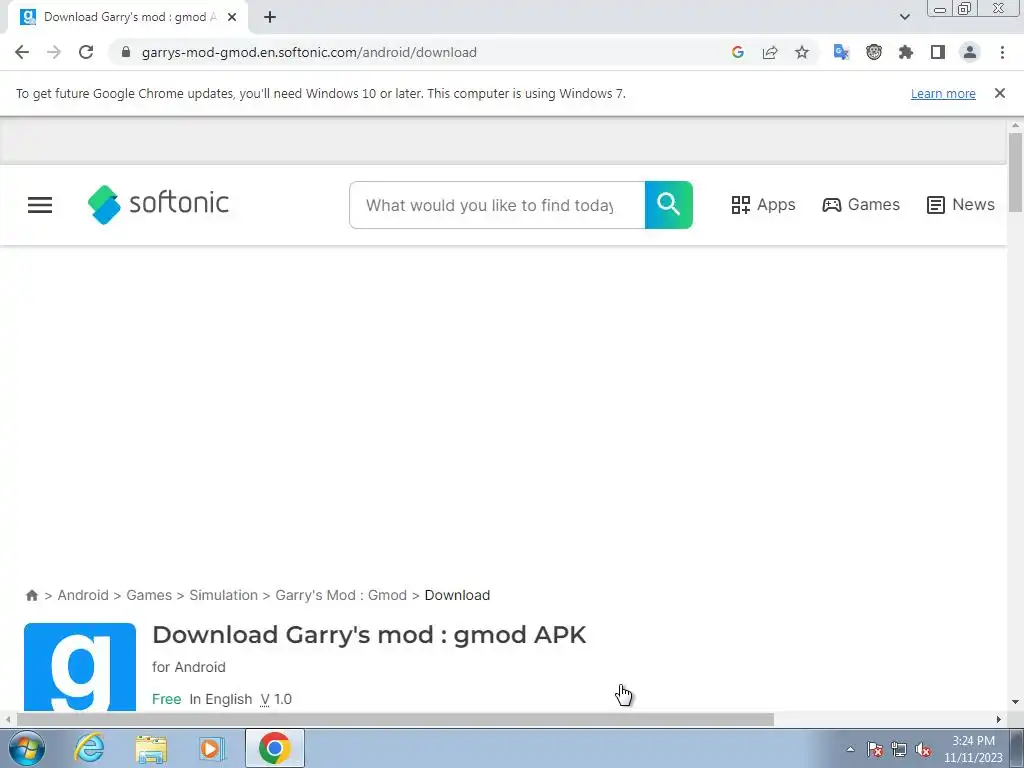Click the Softonic logo
This screenshot has height=768, width=1024.
point(159,204)
